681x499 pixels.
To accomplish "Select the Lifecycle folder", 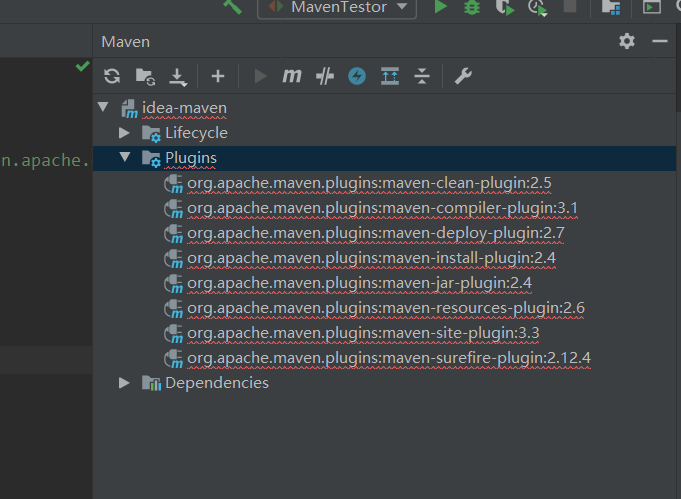I will 196,133.
